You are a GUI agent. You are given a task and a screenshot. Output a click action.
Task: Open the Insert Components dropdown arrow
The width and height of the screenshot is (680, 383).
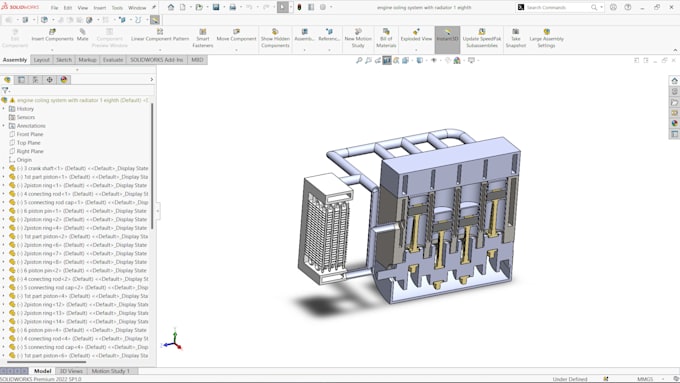[52, 50]
